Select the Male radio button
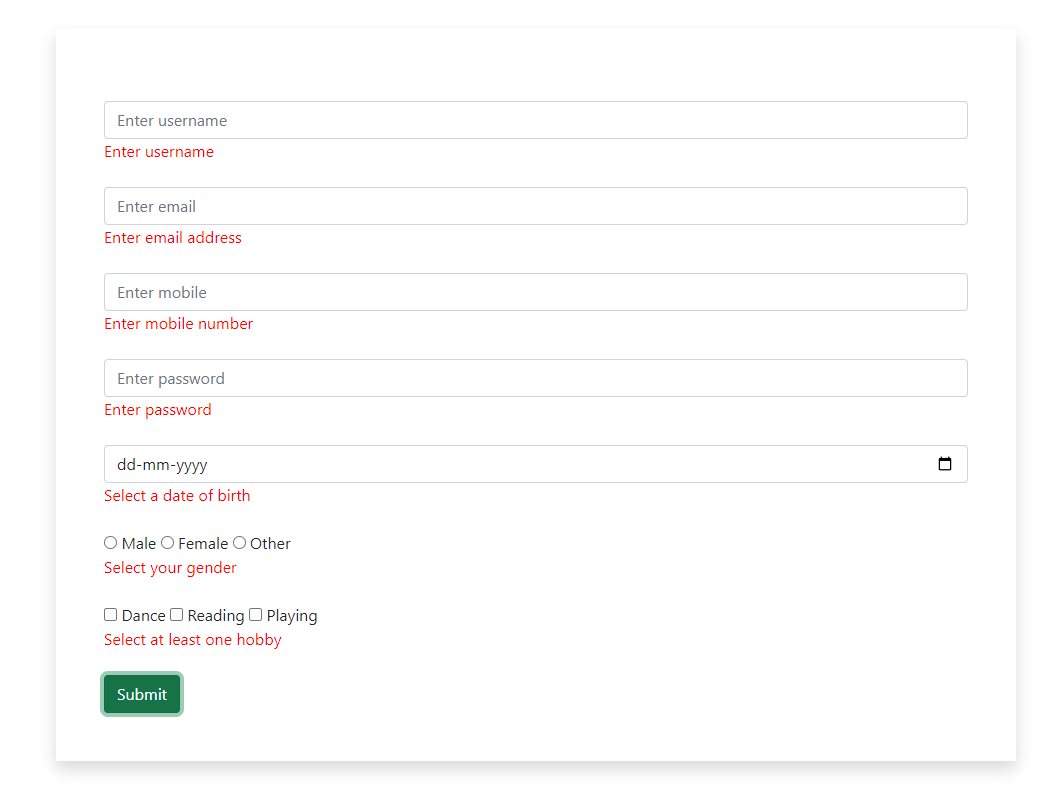The height and width of the screenshot is (786, 1060). (111, 542)
